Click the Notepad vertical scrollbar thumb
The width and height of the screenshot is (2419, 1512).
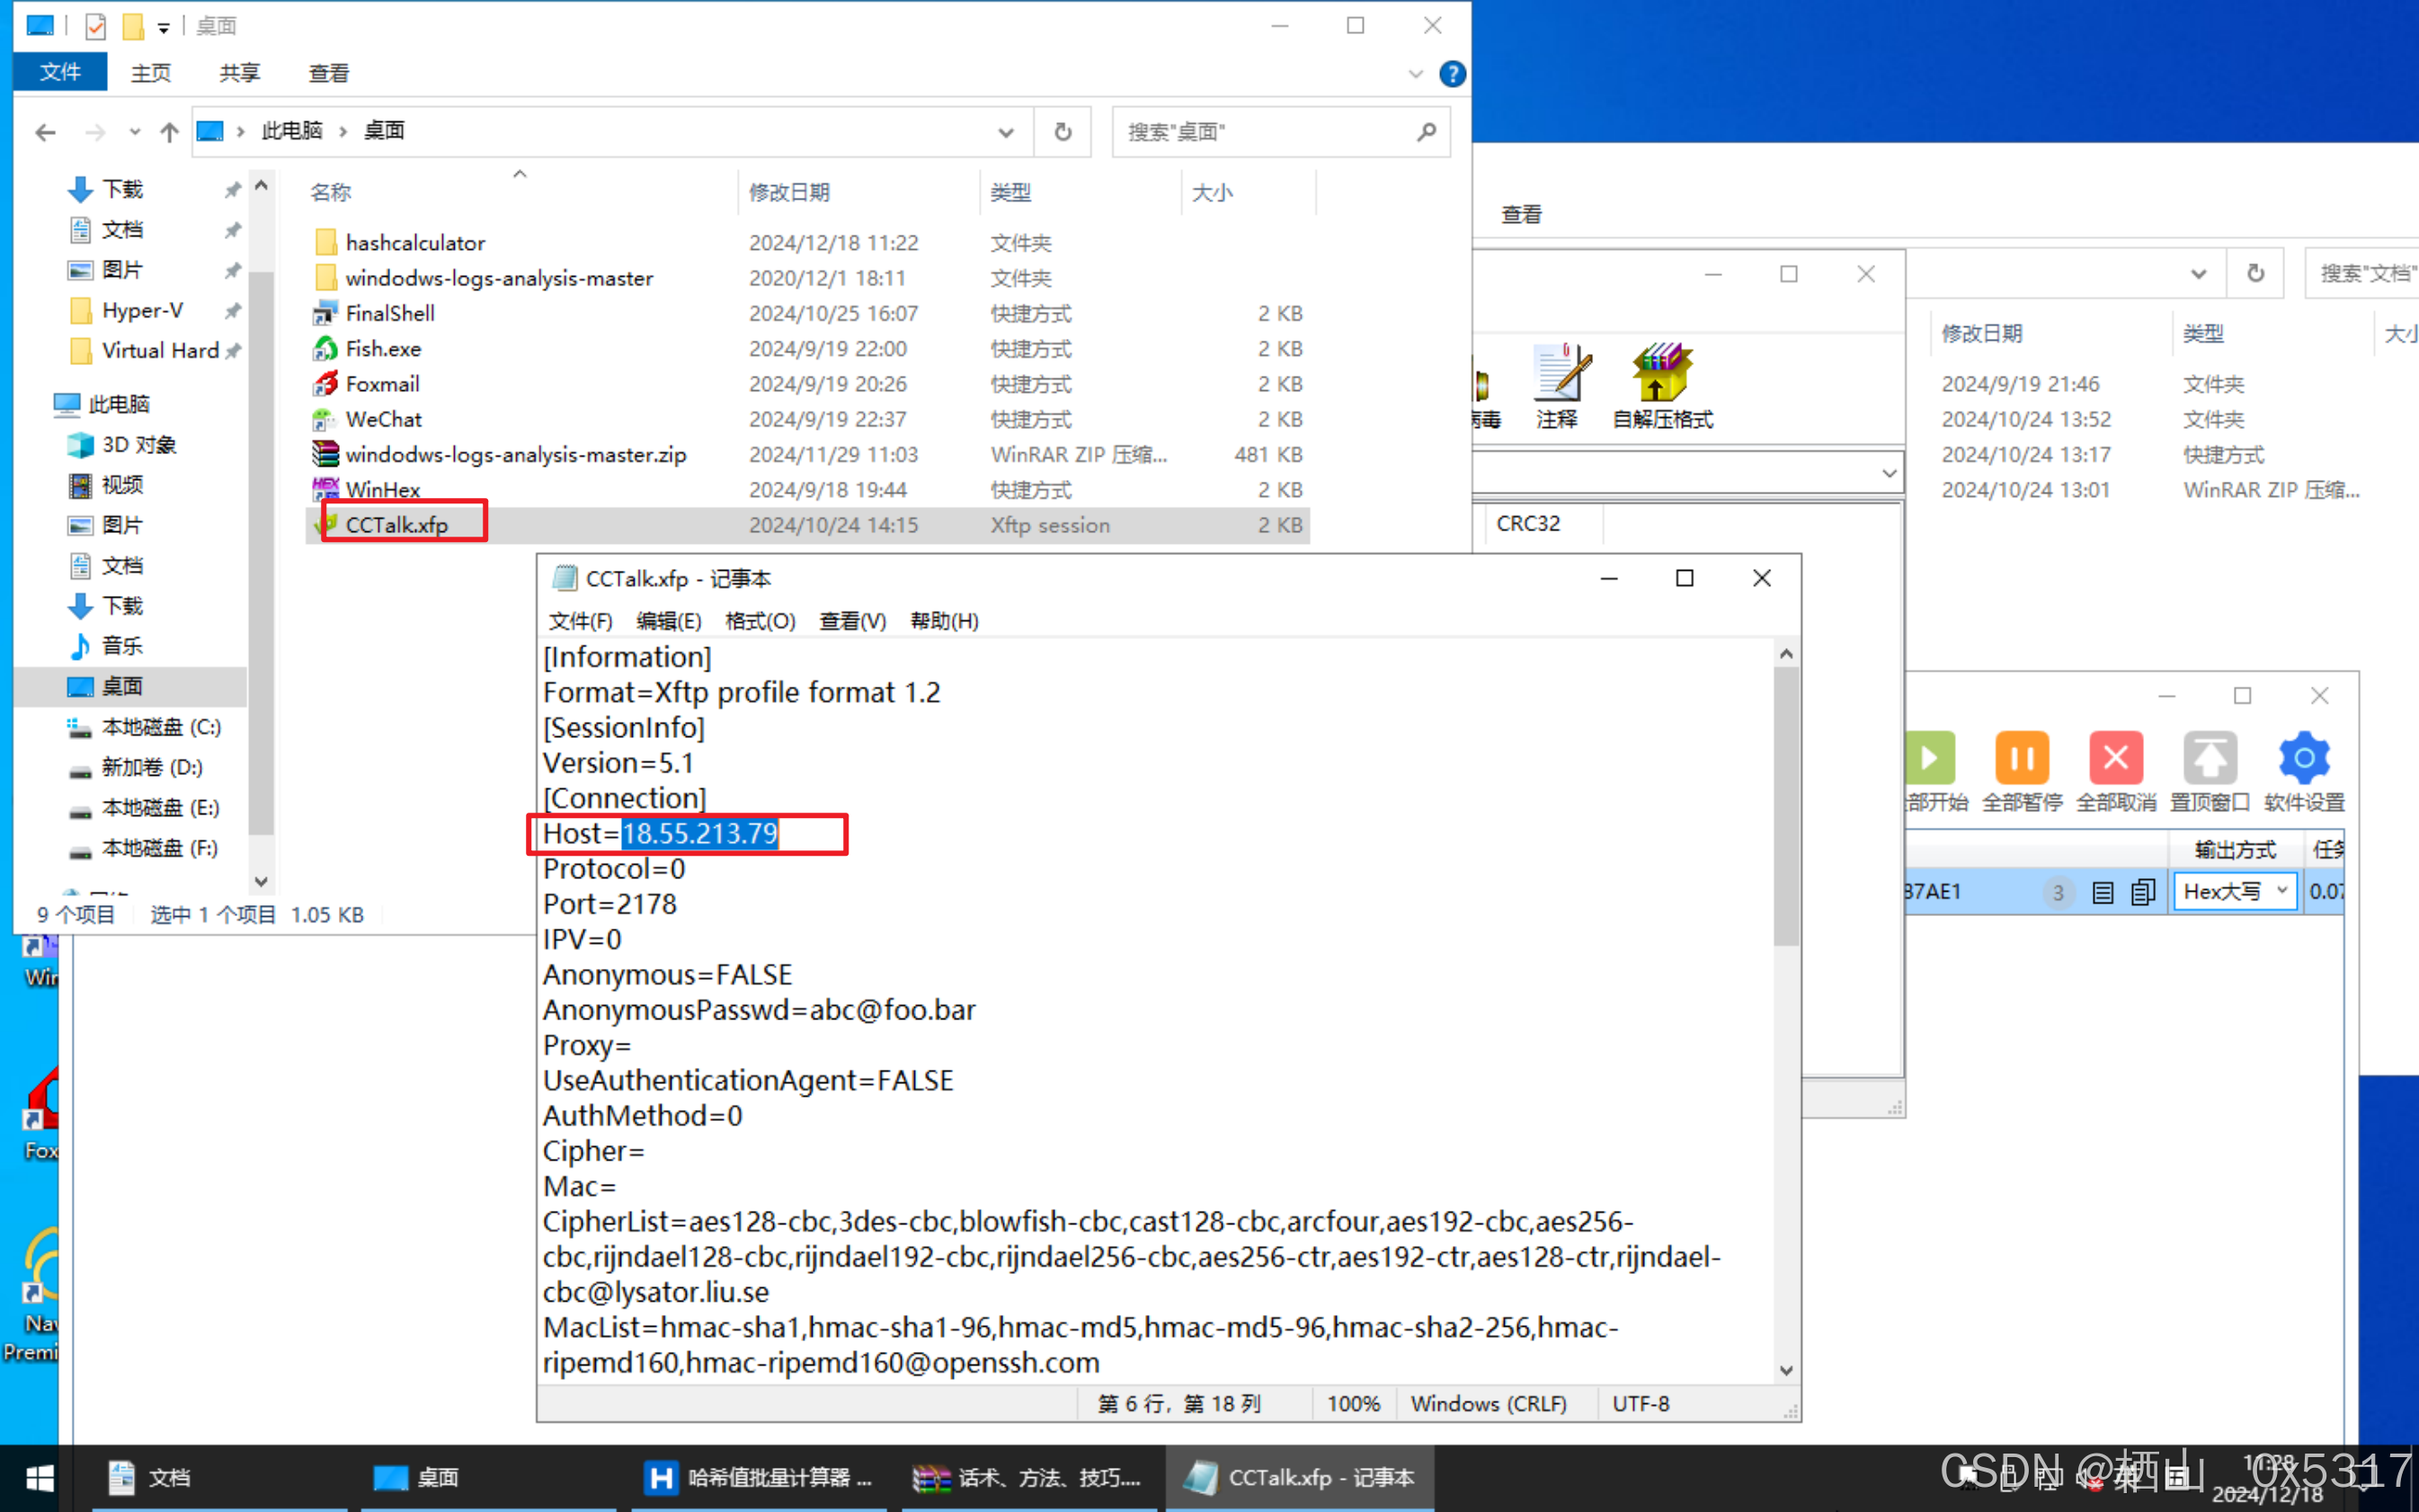[x=1785, y=800]
